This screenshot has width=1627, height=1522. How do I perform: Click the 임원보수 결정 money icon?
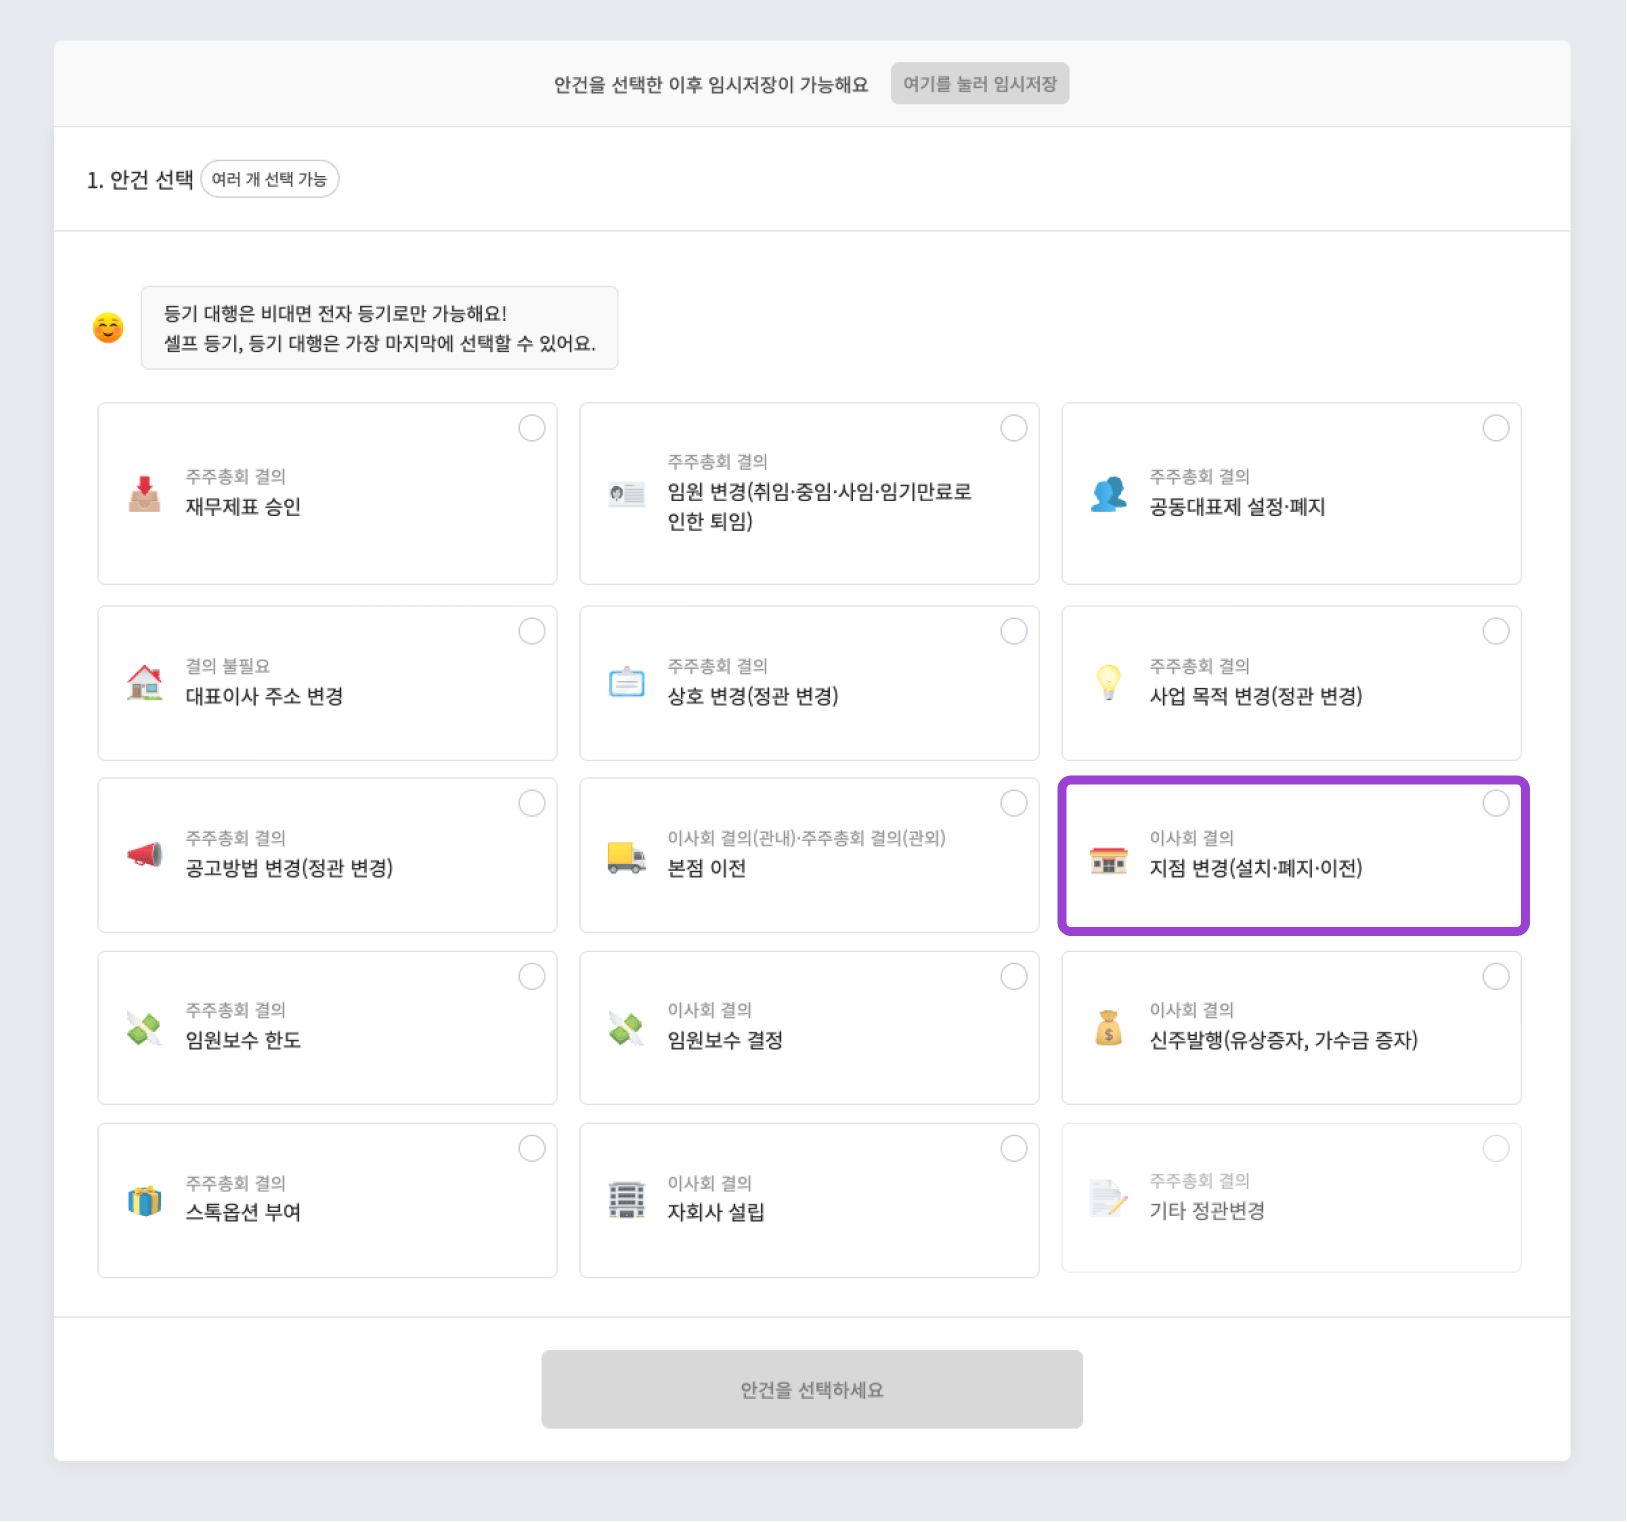(x=627, y=1028)
